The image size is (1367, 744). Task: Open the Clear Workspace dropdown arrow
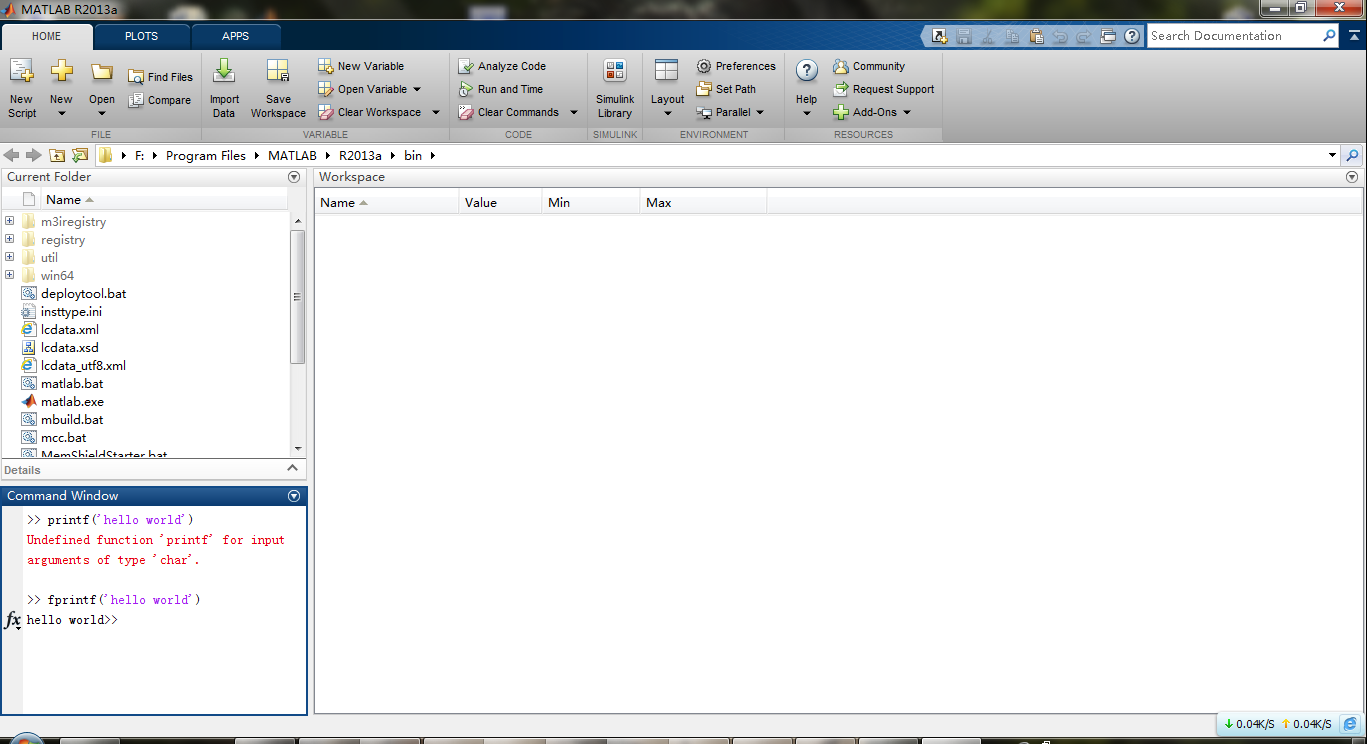pyautogui.click(x=436, y=112)
